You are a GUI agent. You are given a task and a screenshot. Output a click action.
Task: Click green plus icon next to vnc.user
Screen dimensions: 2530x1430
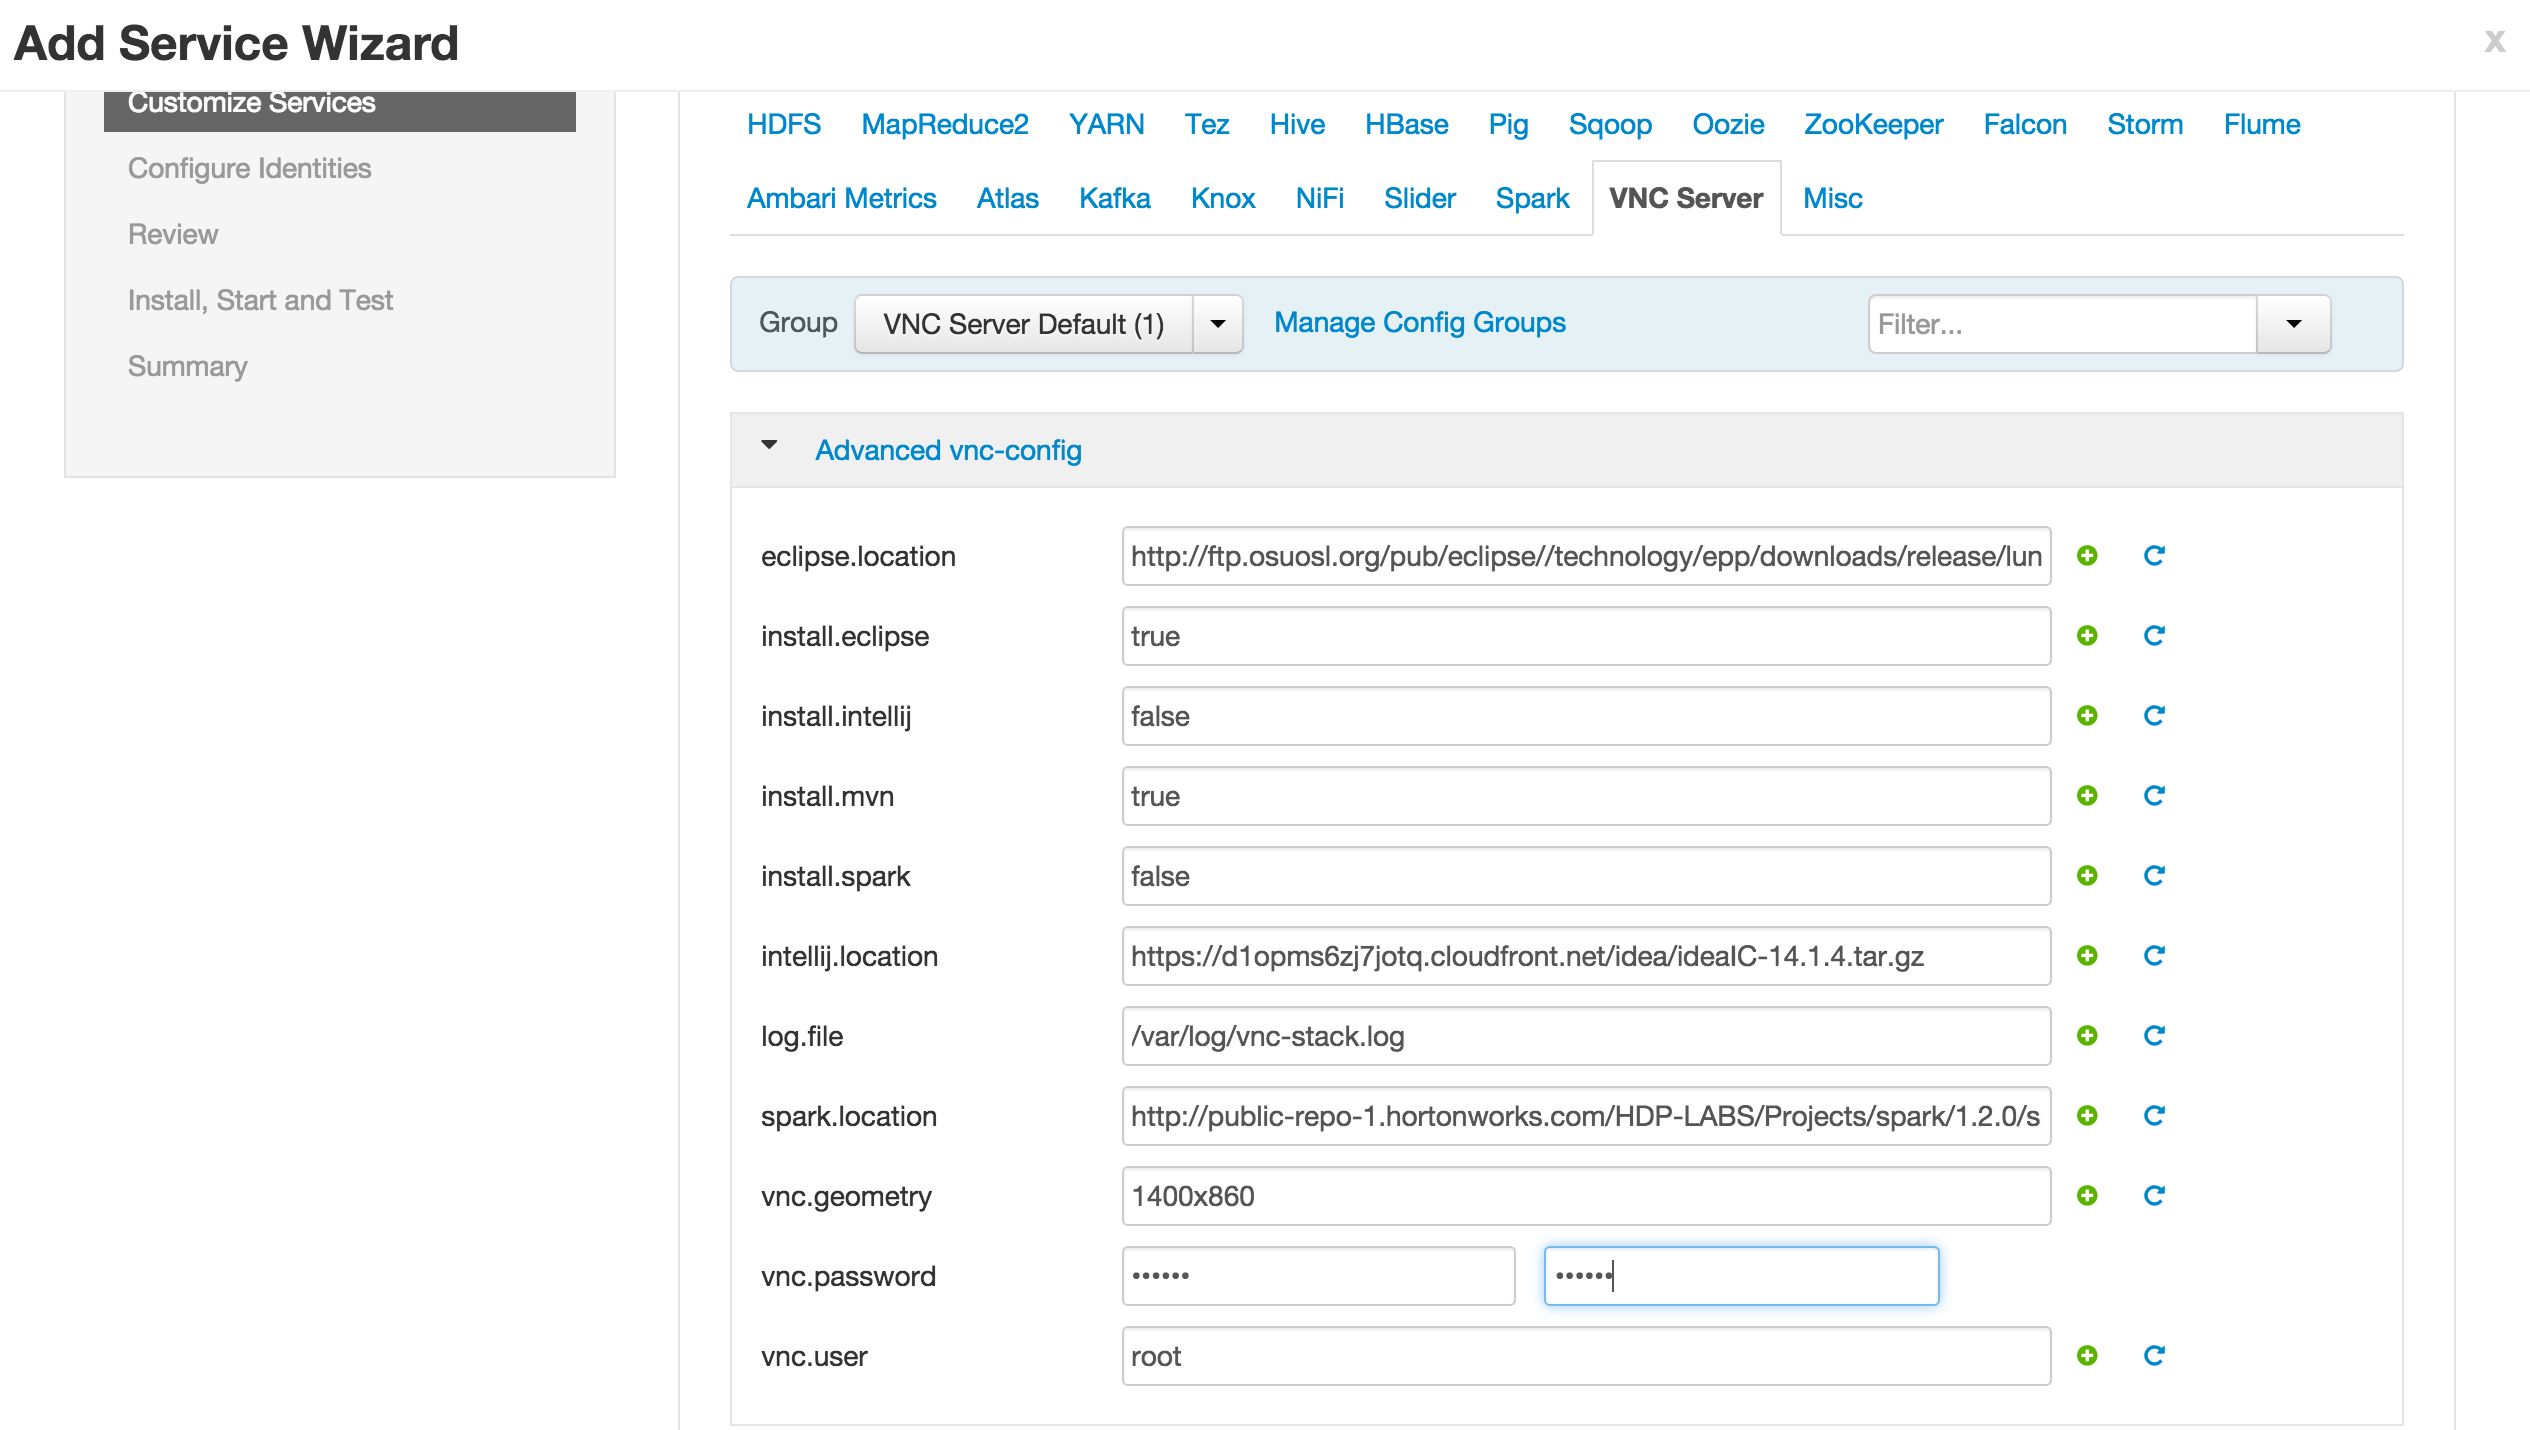point(2087,1356)
